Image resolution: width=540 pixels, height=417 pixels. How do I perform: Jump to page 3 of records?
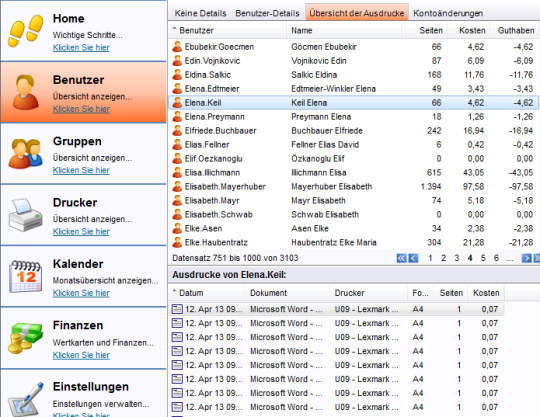click(x=457, y=258)
